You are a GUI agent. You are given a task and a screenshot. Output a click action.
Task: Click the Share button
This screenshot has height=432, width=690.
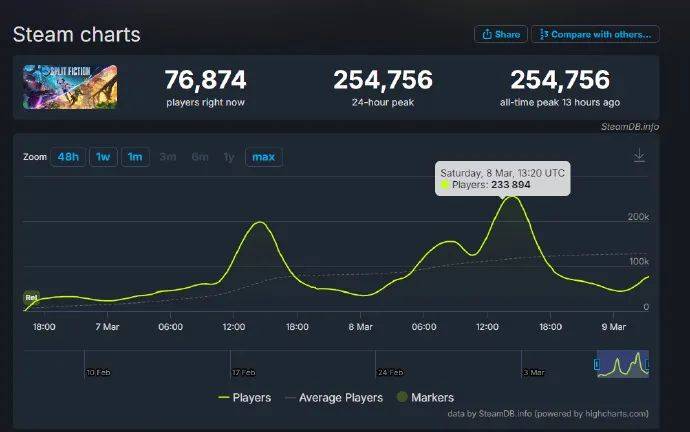coord(501,34)
